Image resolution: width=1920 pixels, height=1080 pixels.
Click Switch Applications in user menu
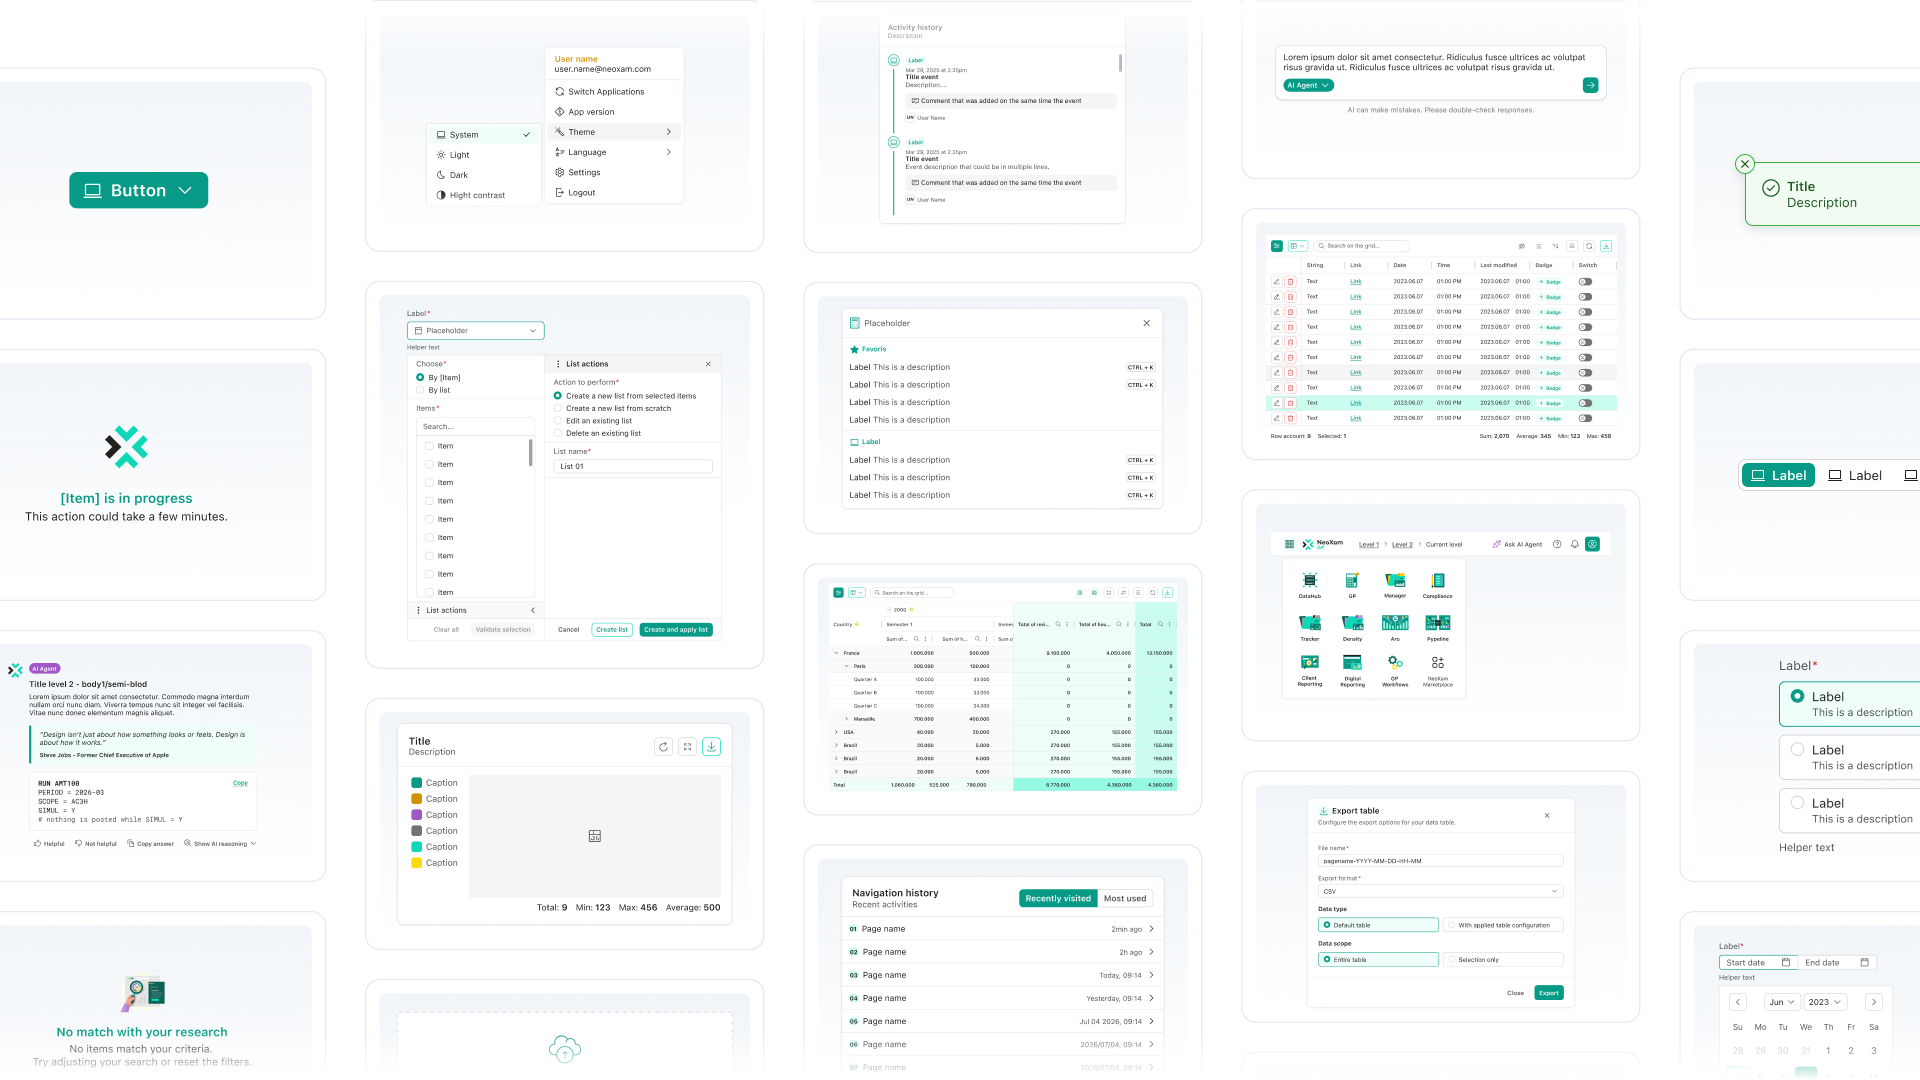(614, 92)
